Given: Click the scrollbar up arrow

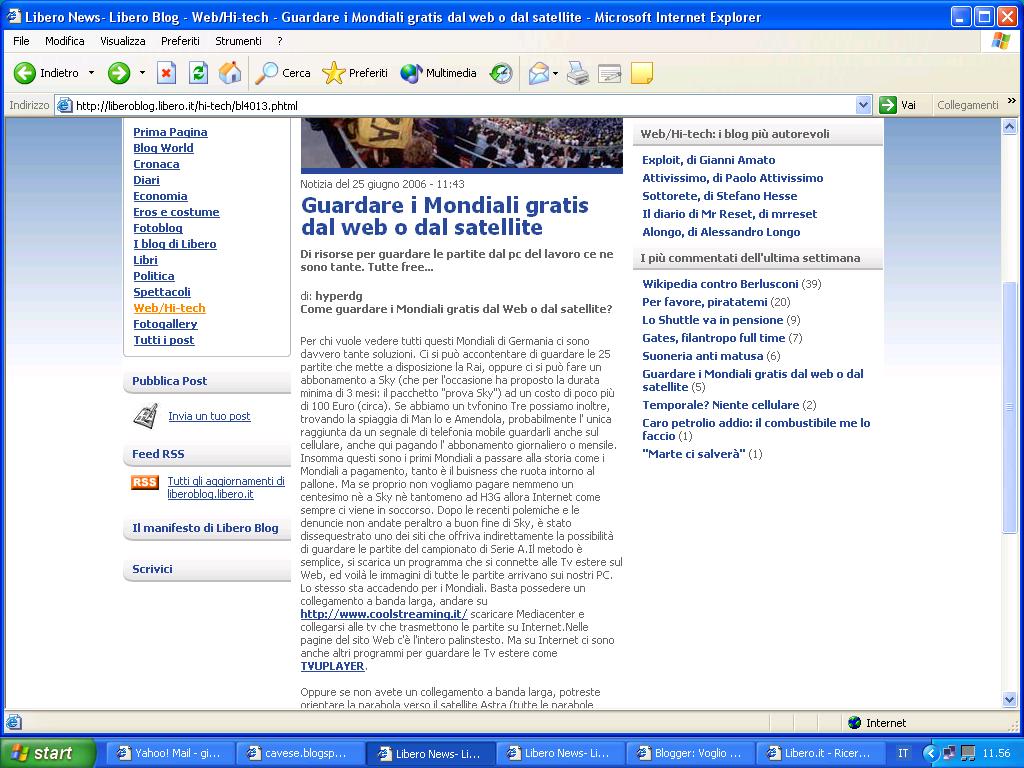Looking at the screenshot, I should pos(1010,126).
